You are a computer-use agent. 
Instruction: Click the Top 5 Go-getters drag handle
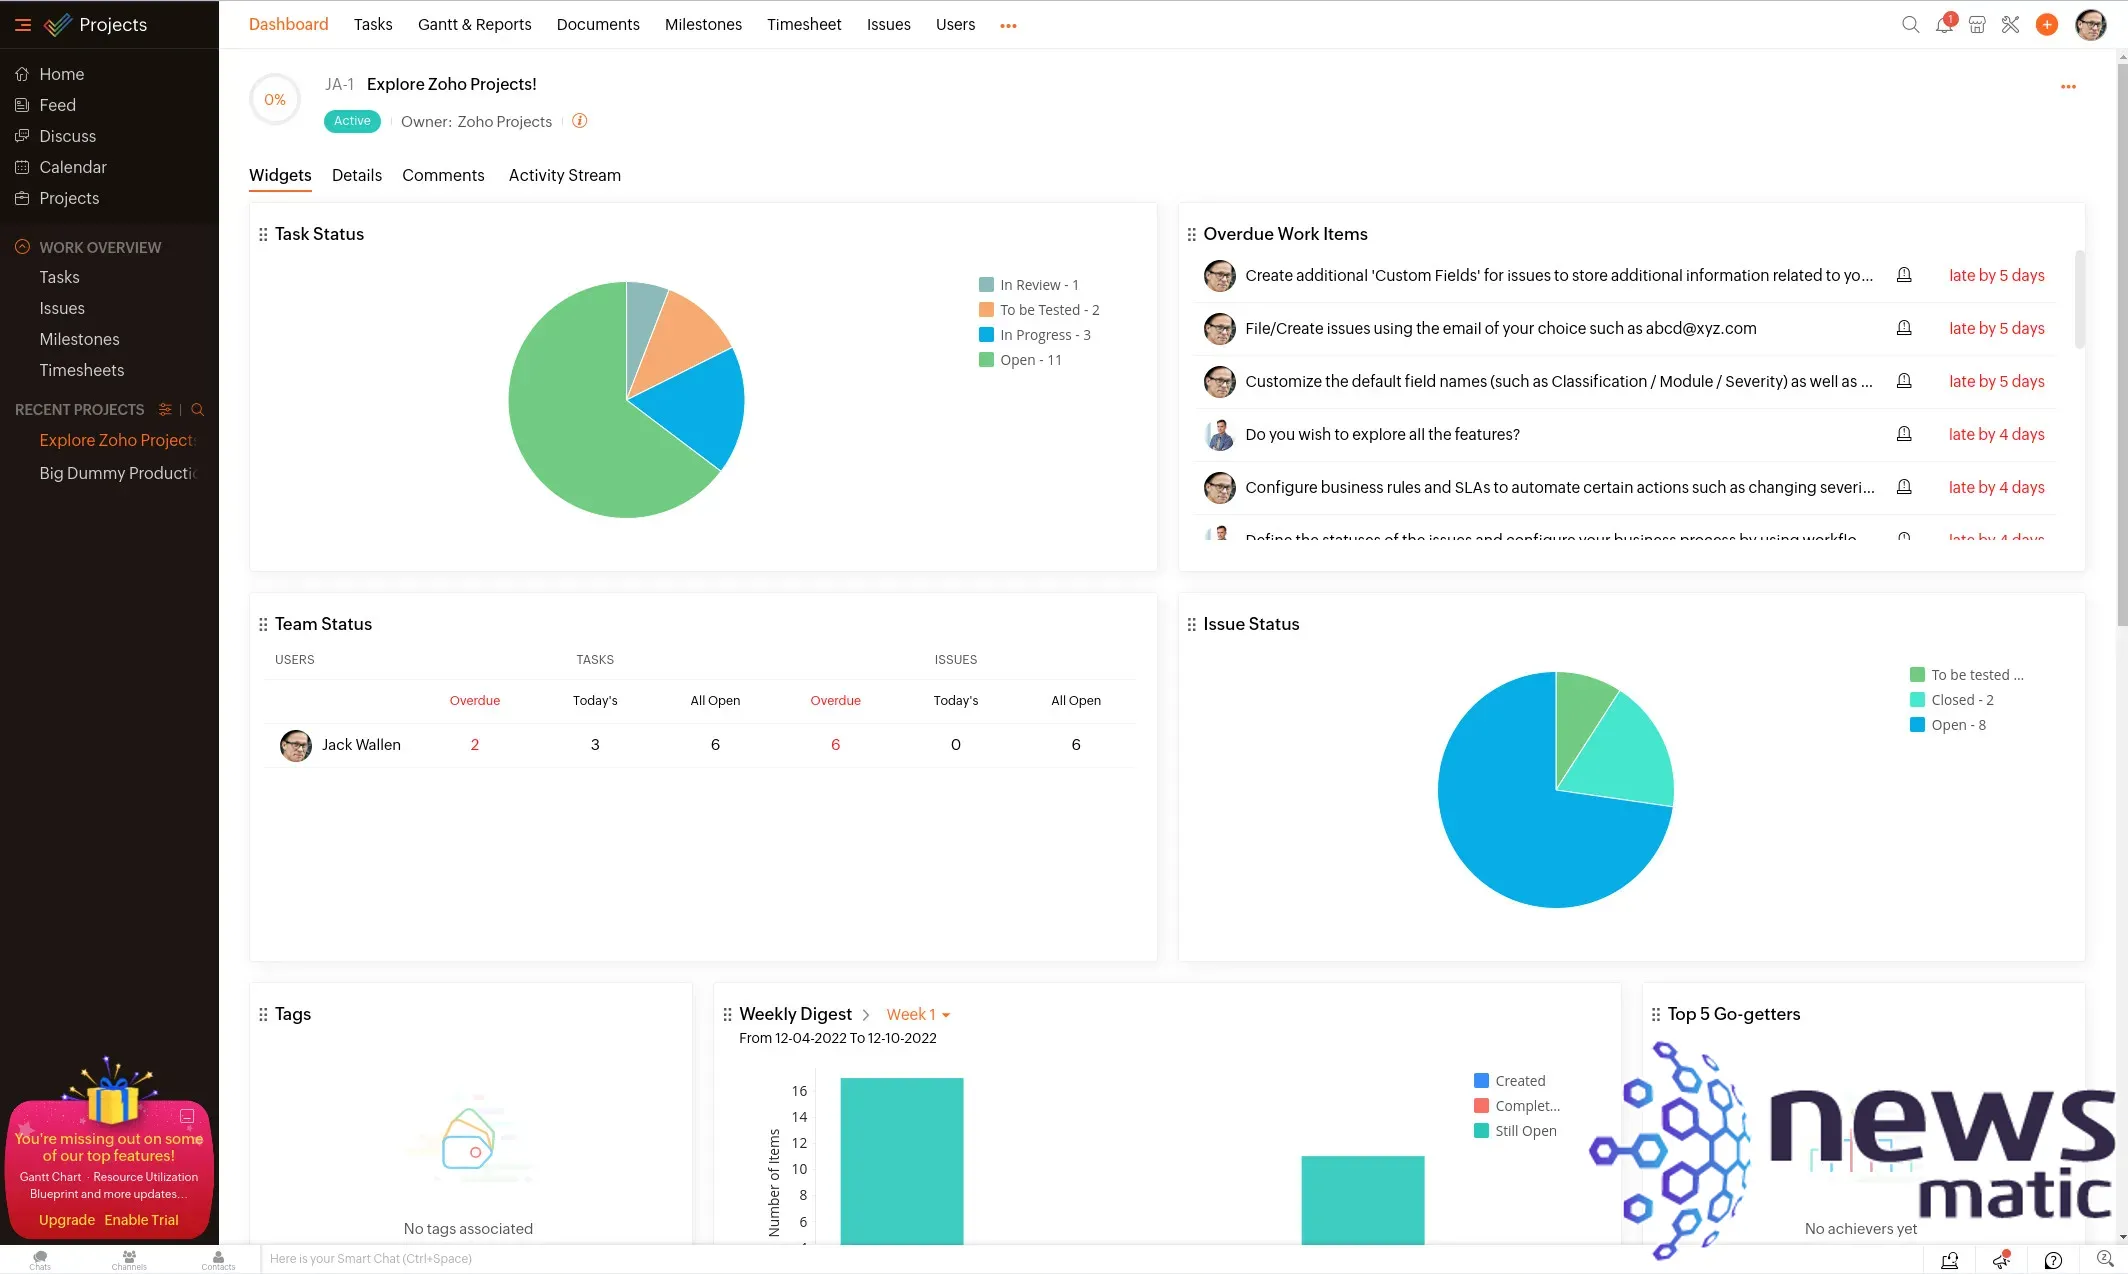click(x=1655, y=1014)
